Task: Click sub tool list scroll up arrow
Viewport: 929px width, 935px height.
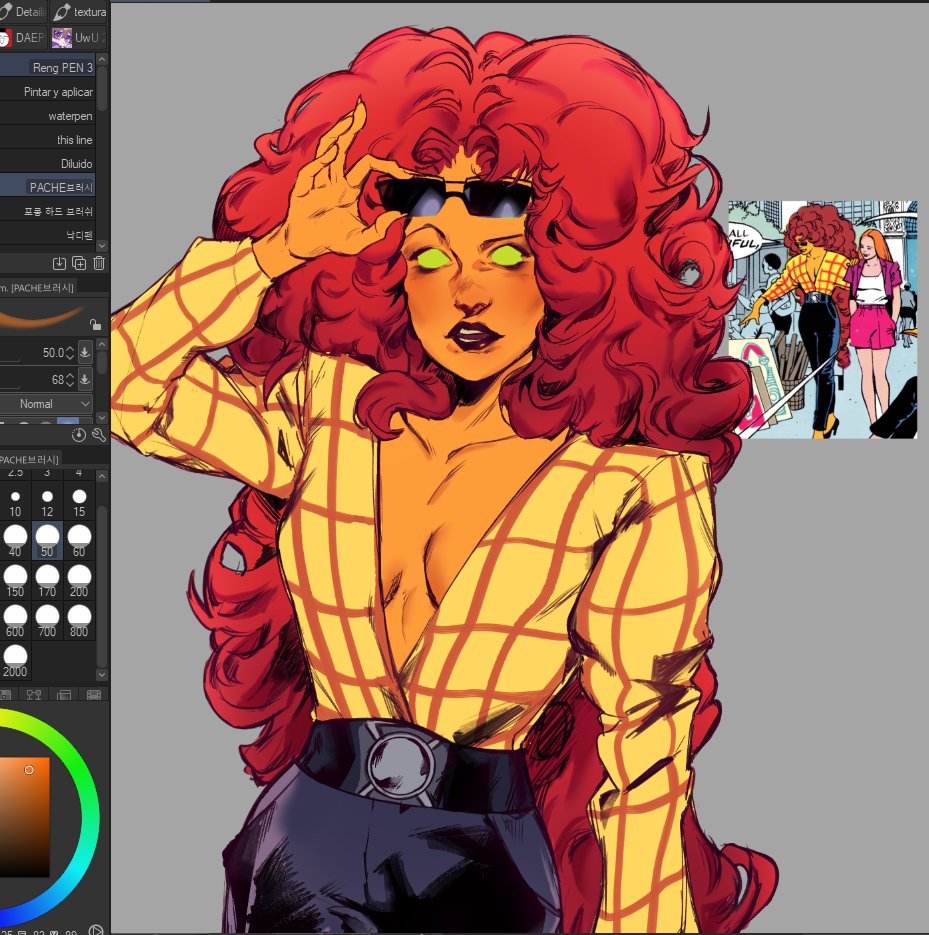Action: pos(102,59)
